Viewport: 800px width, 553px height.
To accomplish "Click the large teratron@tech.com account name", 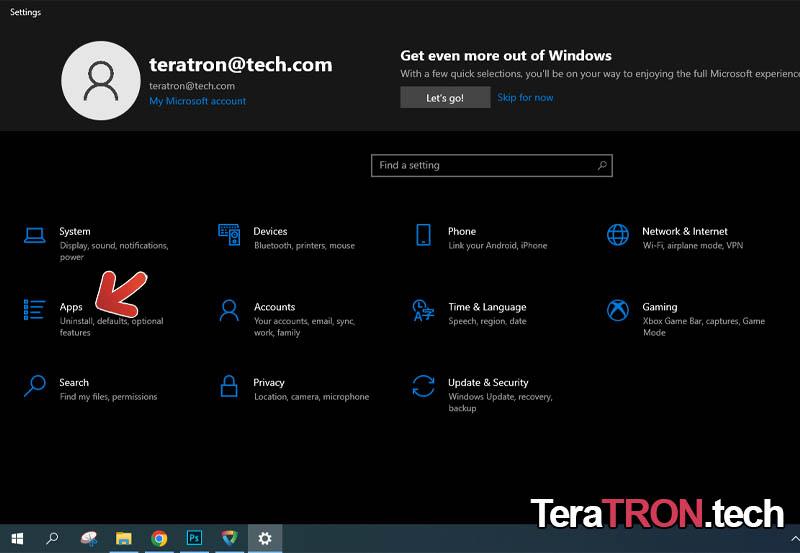I will click(x=241, y=64).
